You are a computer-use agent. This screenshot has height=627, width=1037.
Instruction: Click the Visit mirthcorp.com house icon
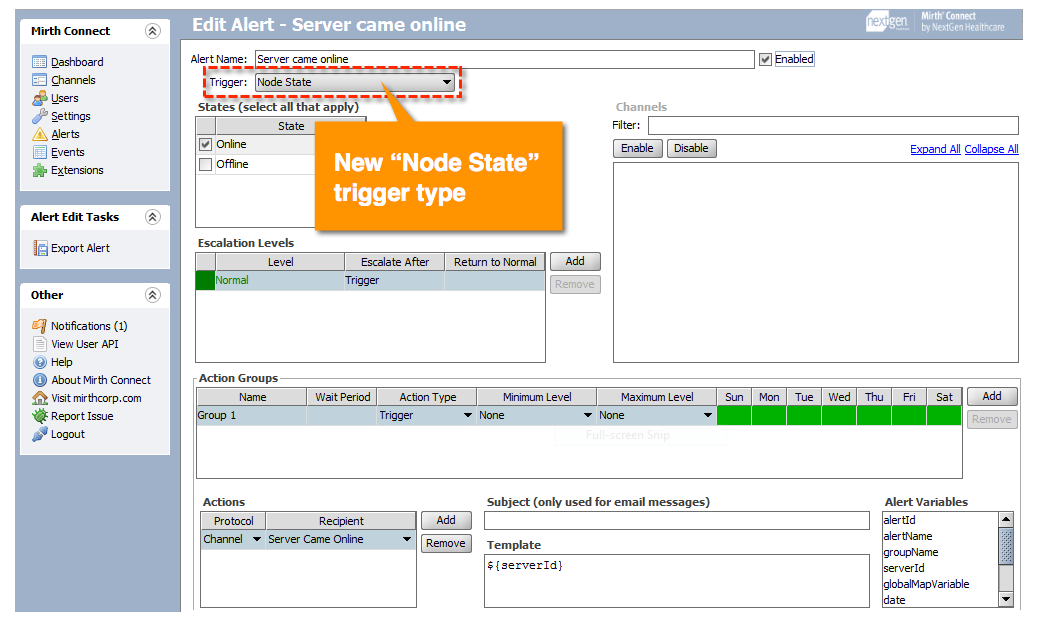click(x=40, y=398)
